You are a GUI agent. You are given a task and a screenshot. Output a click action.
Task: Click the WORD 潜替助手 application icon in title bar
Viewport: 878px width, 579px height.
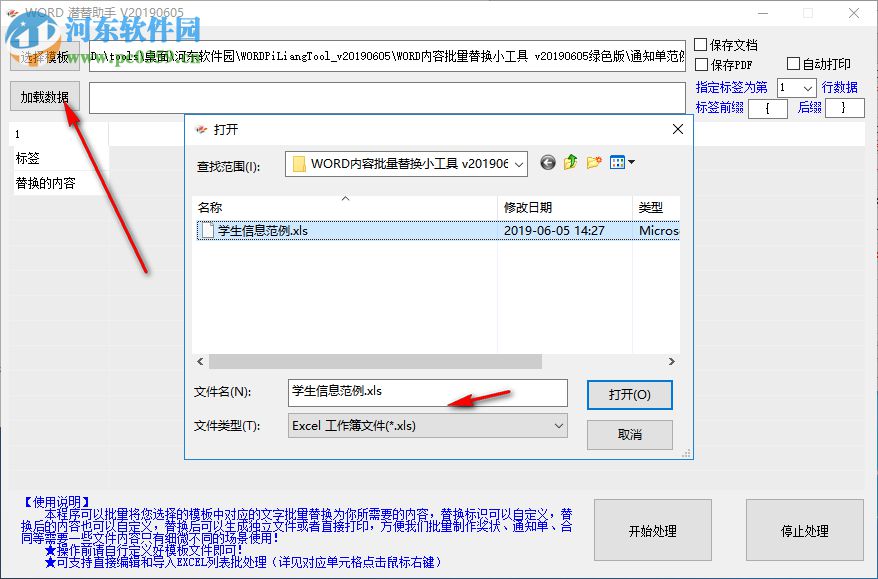point(13,11)
